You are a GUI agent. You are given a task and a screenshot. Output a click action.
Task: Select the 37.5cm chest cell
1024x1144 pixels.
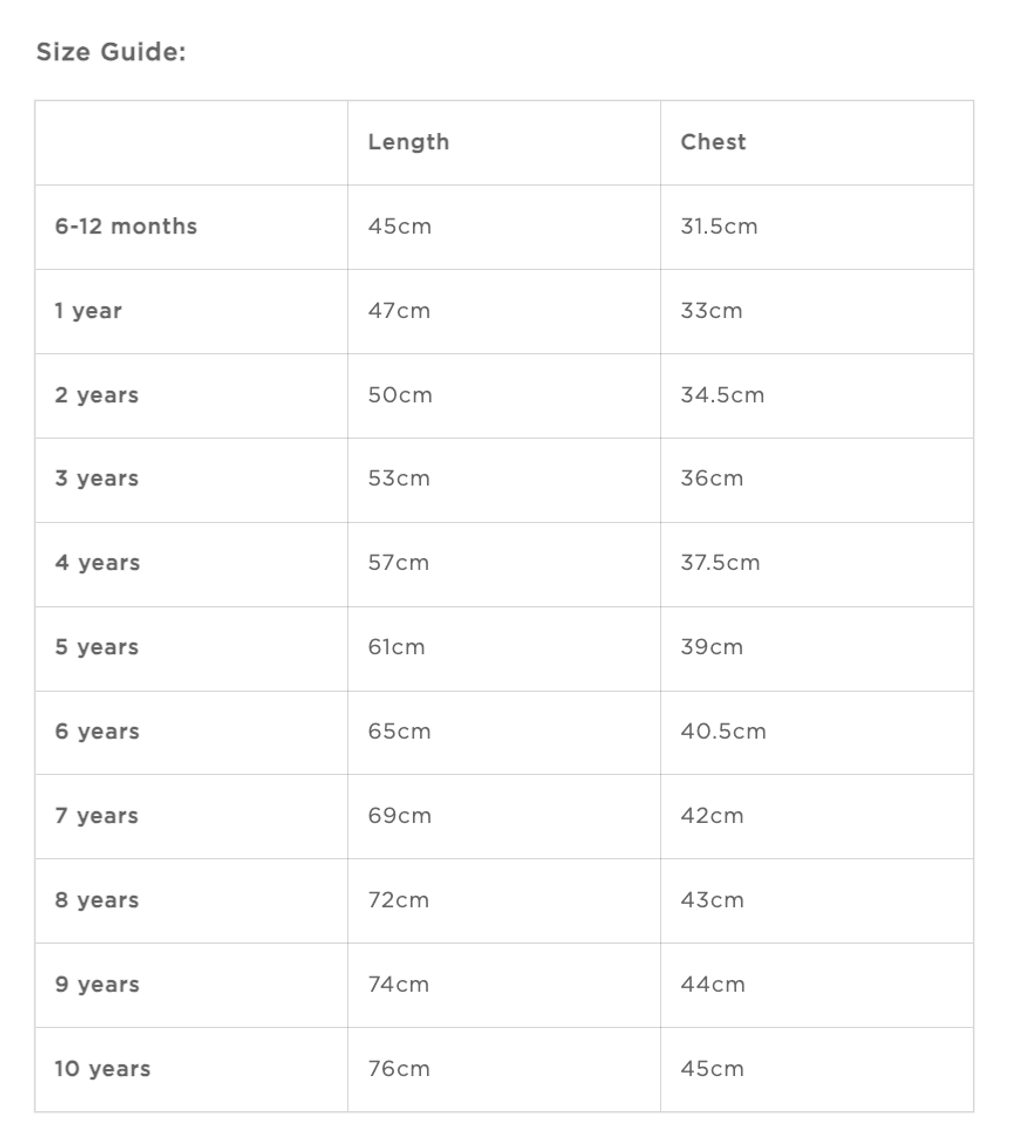click(720, 563)
